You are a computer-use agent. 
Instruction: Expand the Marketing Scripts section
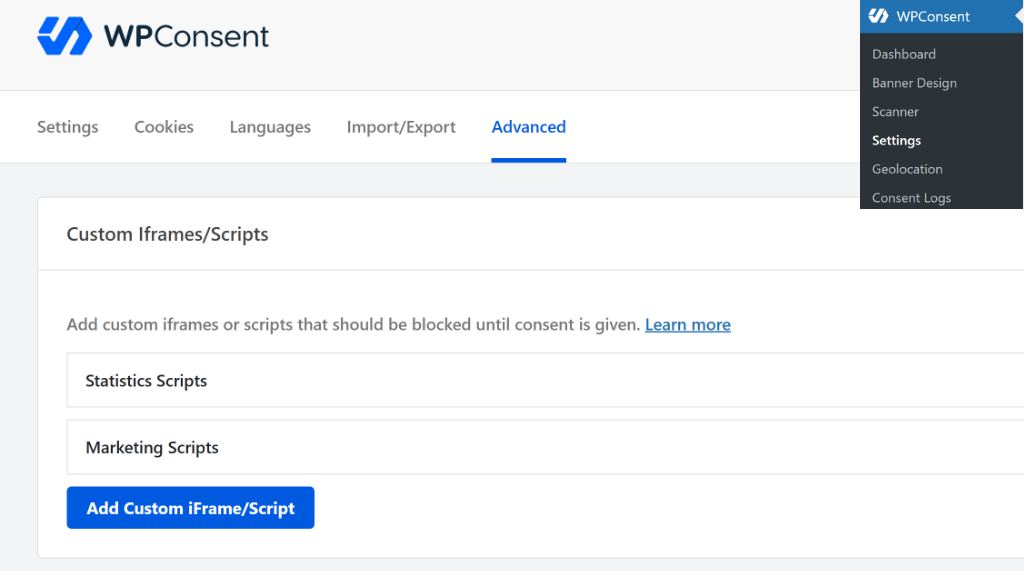tap(545, 447)
